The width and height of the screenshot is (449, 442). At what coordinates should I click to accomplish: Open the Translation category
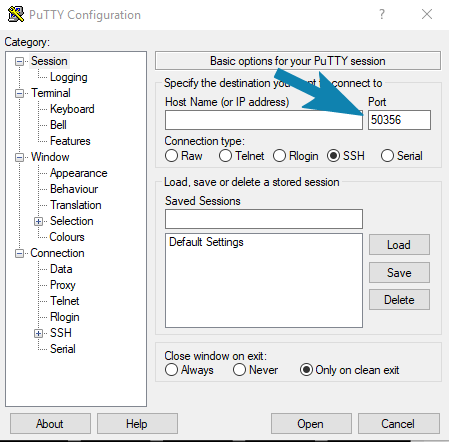pos(76,205)
